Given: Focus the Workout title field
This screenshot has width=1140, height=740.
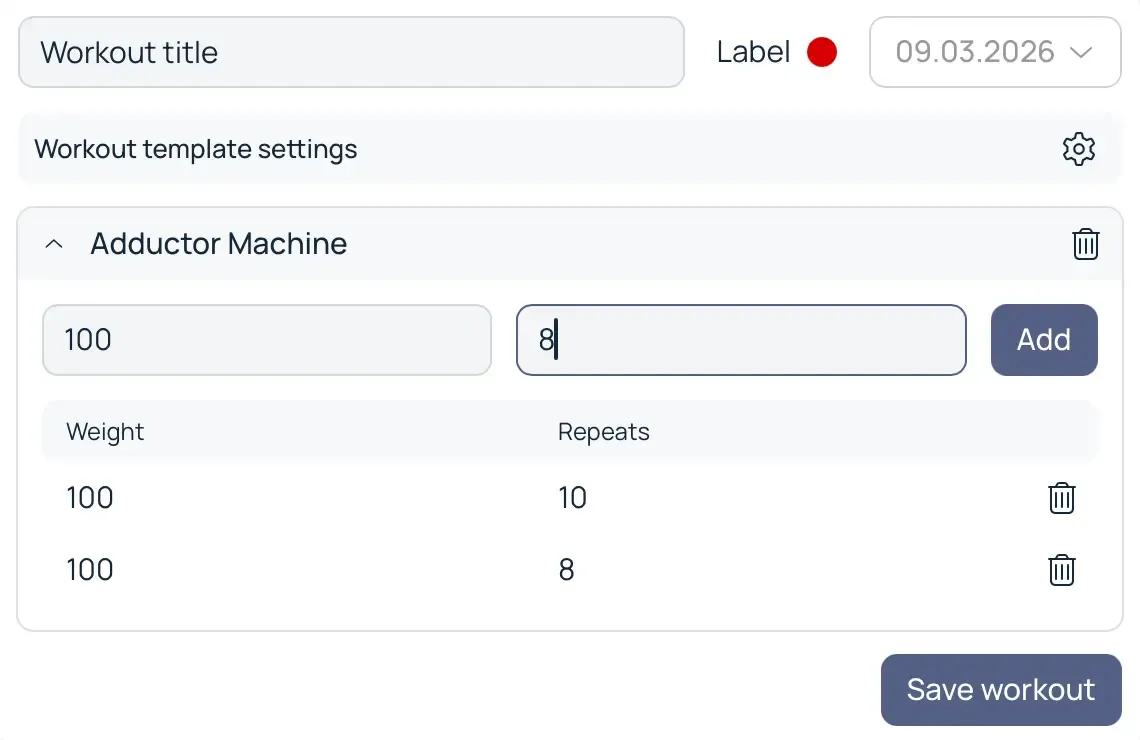Looking at the screenshot, I should click(x=351, y=52).
